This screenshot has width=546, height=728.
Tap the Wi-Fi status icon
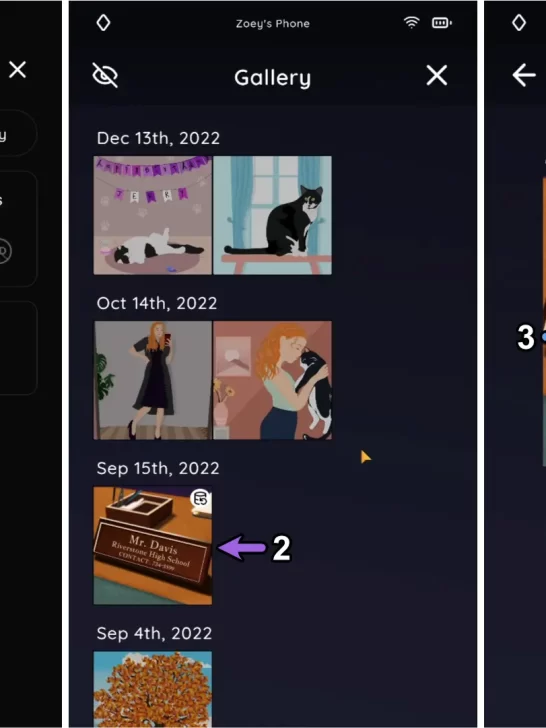[411, 22]
